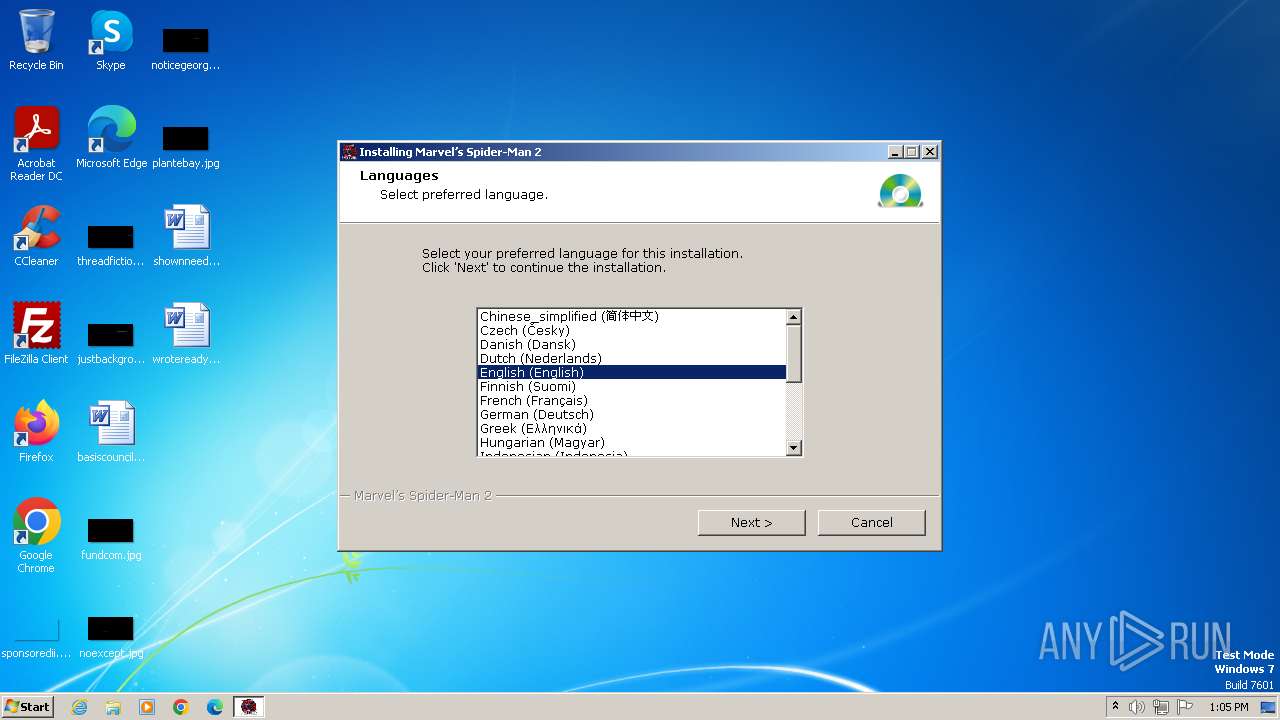Choose German (Deutsch) language
Image resolution: width=1280 pixels, height=720 pixels.
[631, 415]
